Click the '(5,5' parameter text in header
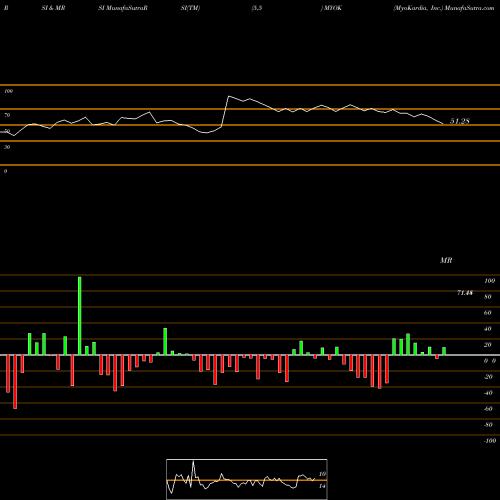This screenshot has height=500, width=500. coord(257,8)
